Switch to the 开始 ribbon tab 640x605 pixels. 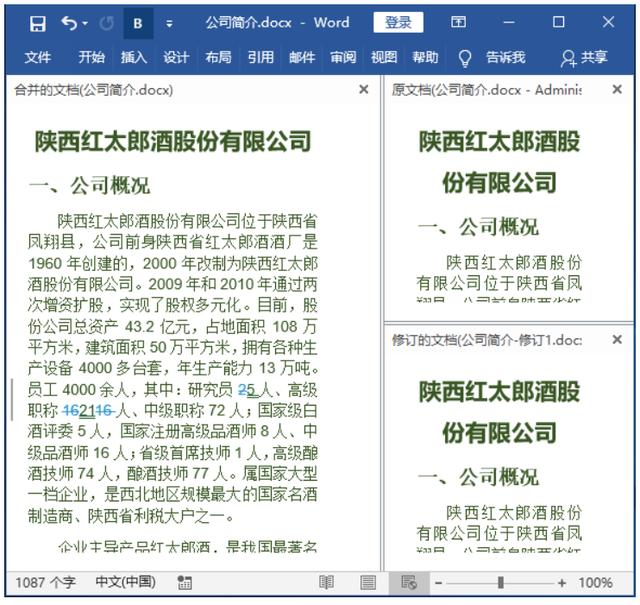point(91,57)
